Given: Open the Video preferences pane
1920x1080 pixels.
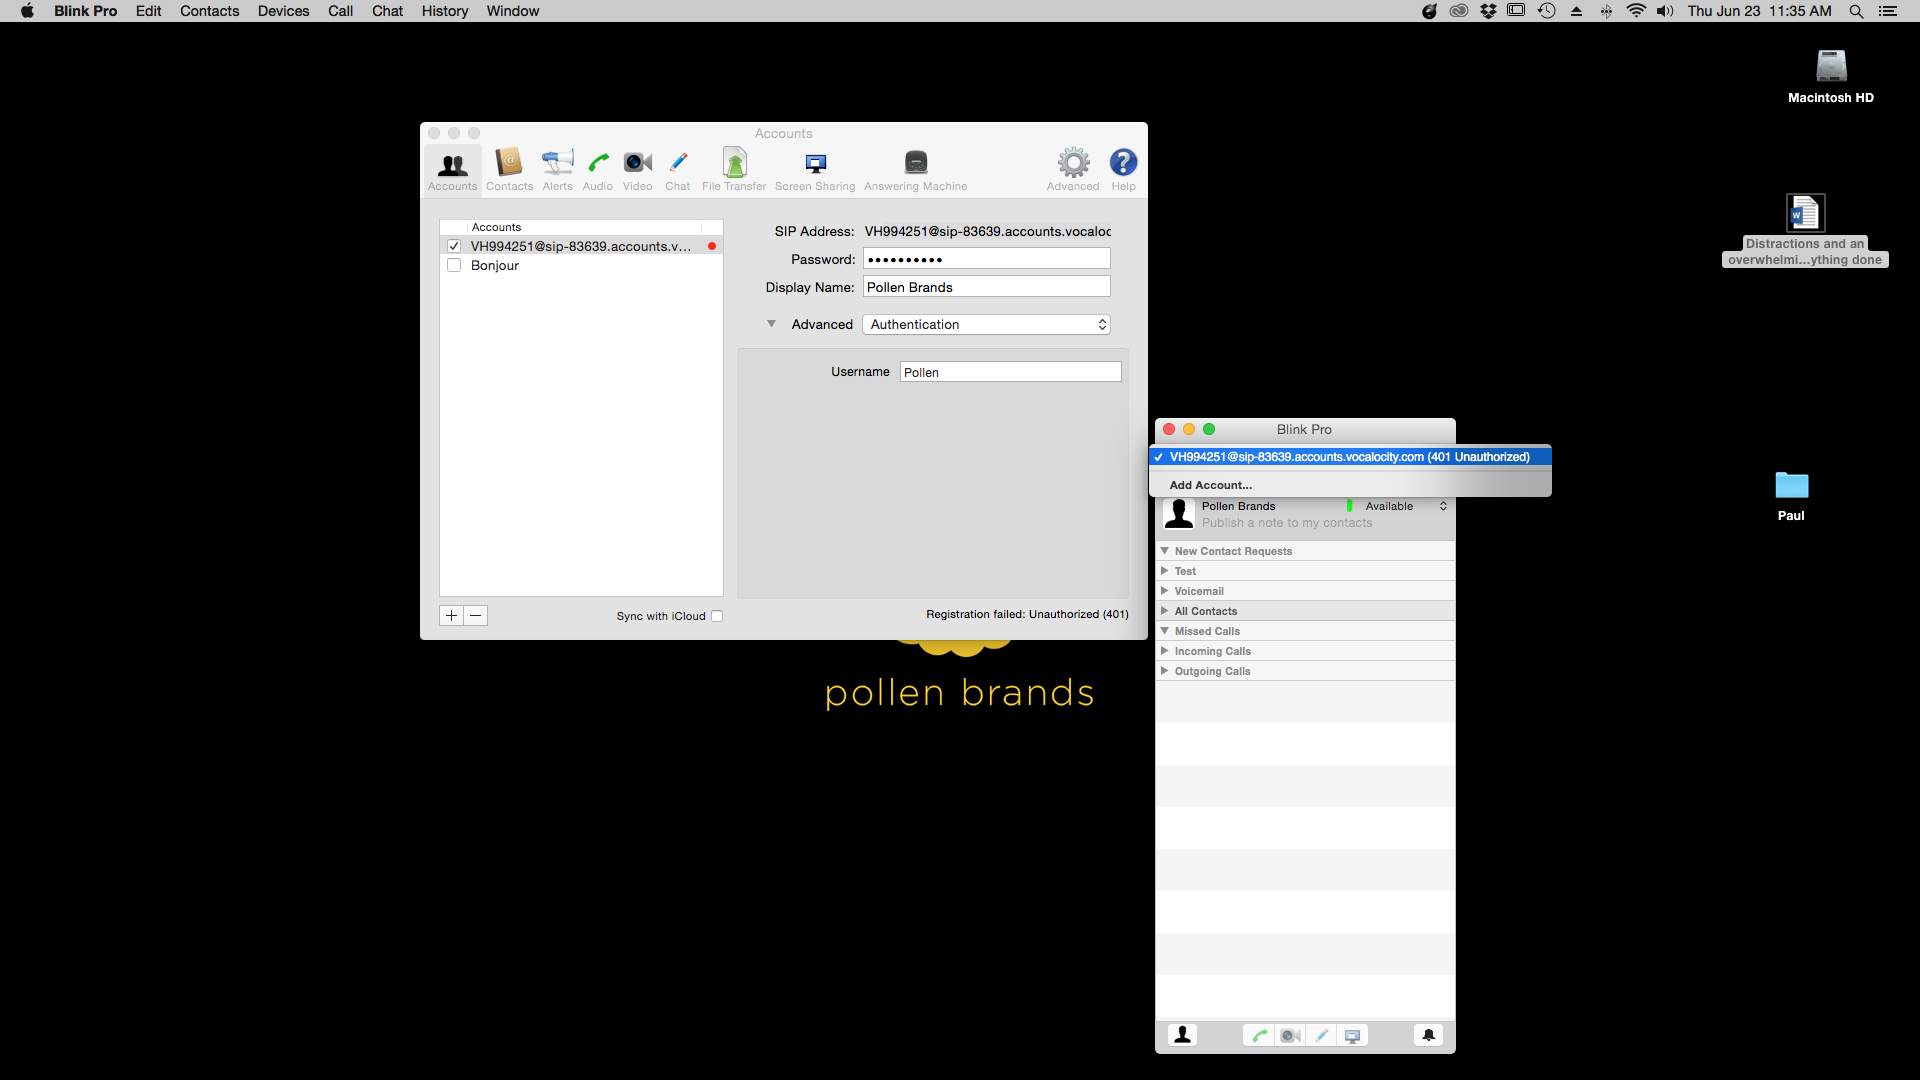Looking at the screenshot, I should 637,169.
